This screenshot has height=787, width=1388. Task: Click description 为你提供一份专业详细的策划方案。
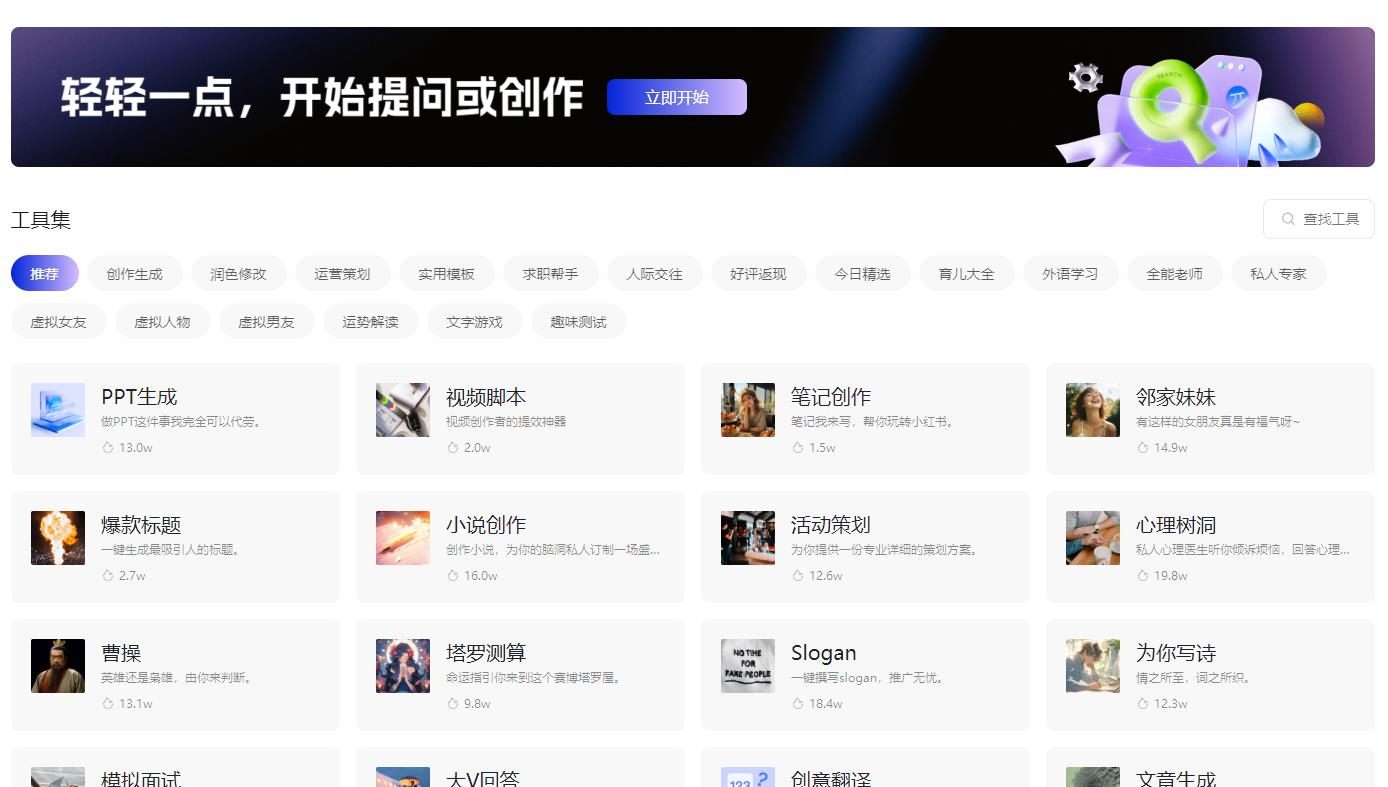click(886, 550)
